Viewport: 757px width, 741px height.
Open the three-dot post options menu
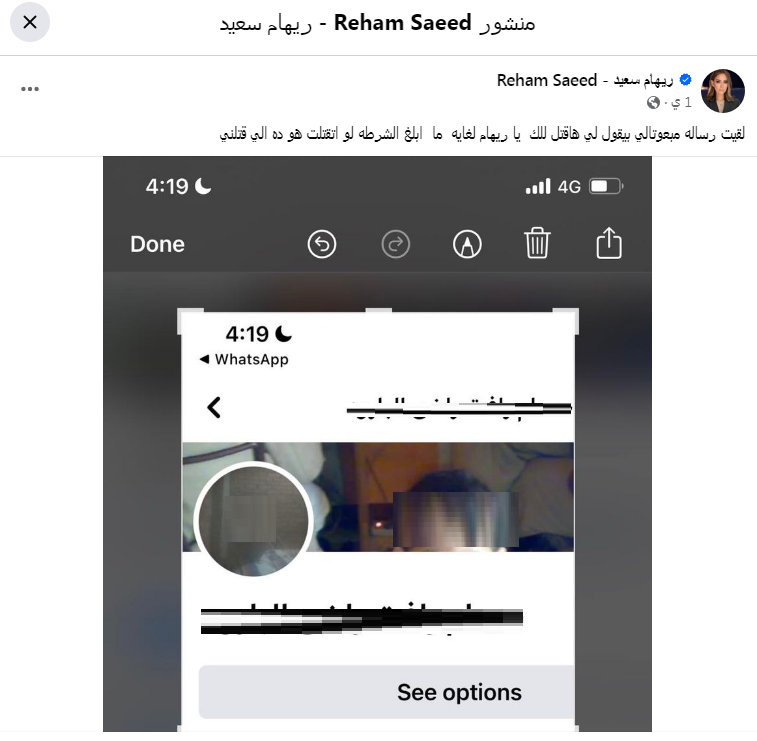(30, 89)
